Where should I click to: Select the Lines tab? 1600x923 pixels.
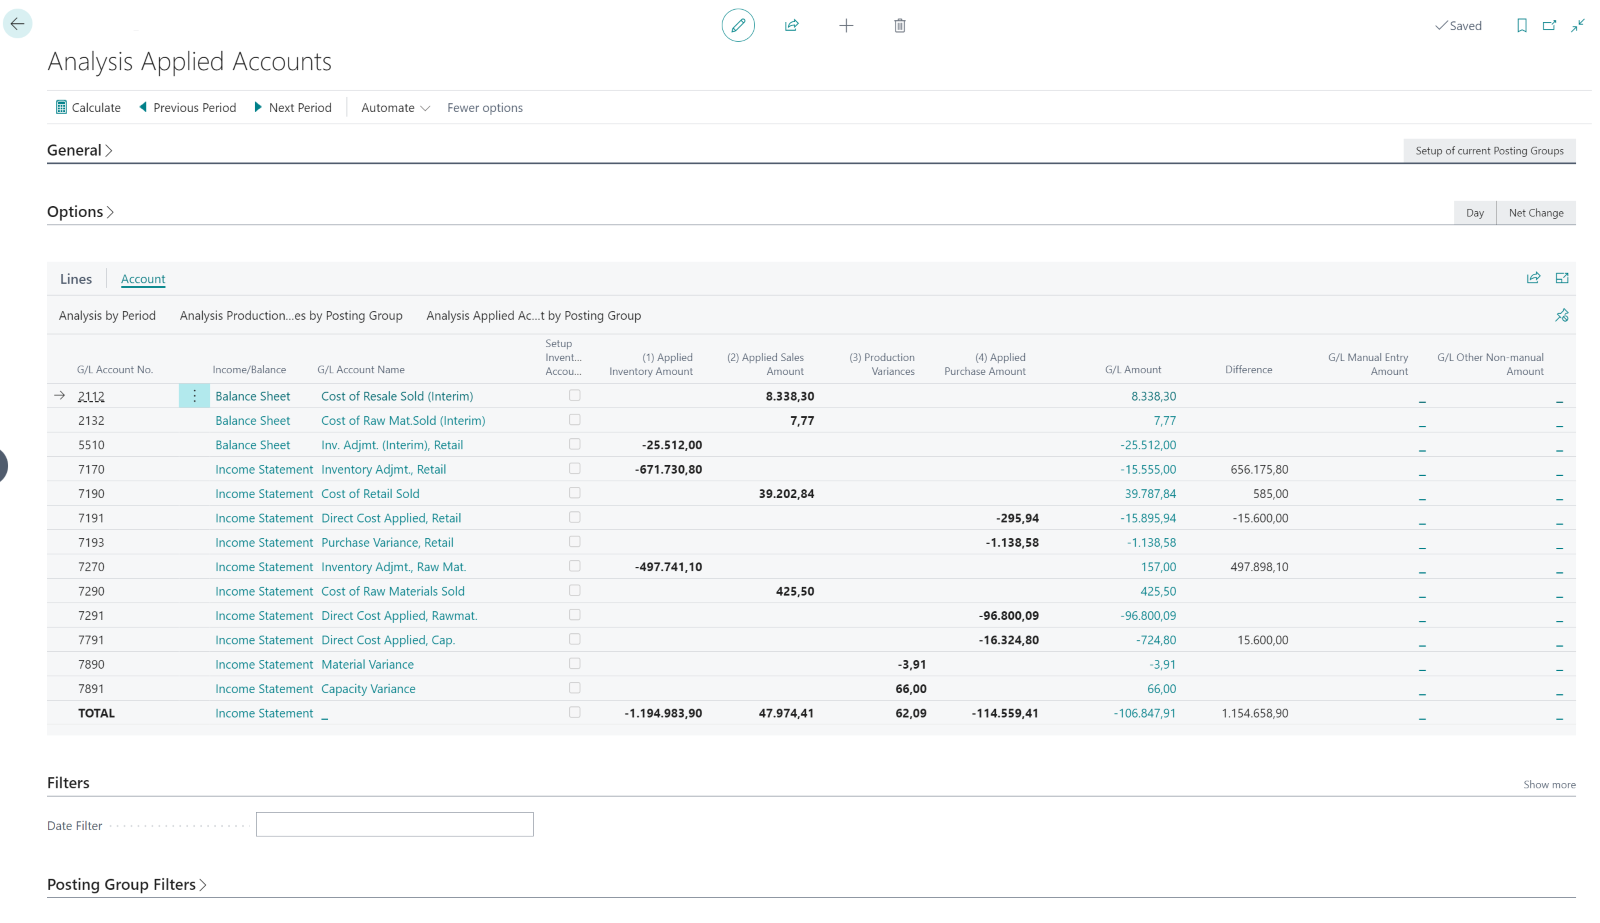[76, 279]
